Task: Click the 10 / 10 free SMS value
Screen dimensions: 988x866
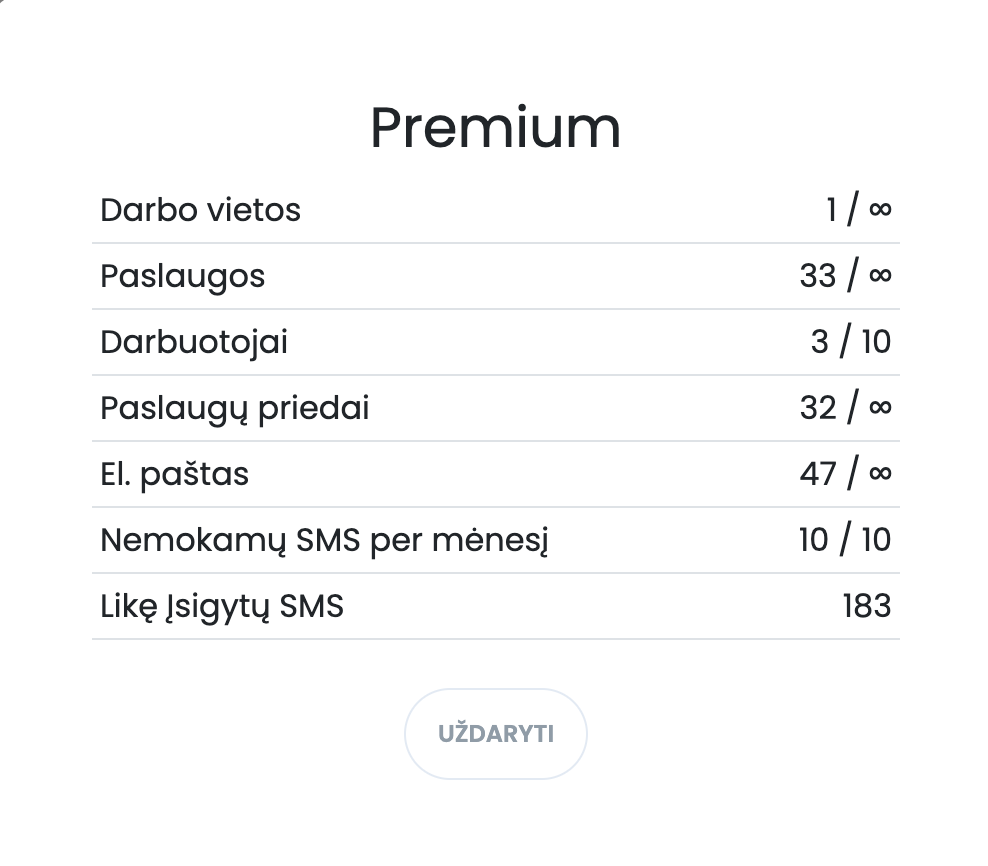Action: pyautogui.click(x=845, y=540)
